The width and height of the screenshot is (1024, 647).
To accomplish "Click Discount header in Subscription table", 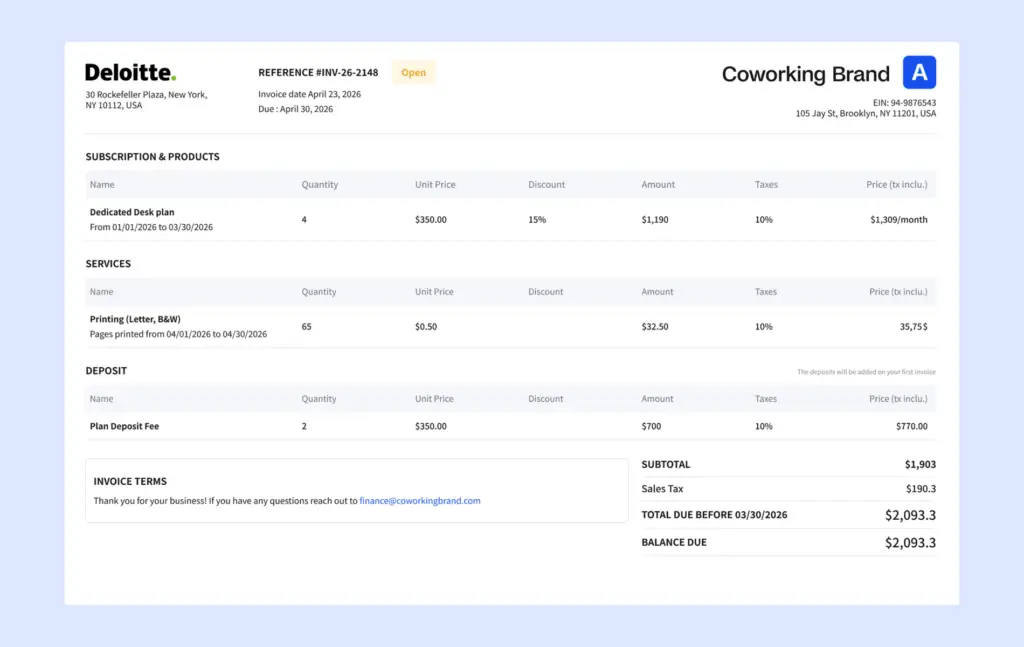I will [547, 185].
